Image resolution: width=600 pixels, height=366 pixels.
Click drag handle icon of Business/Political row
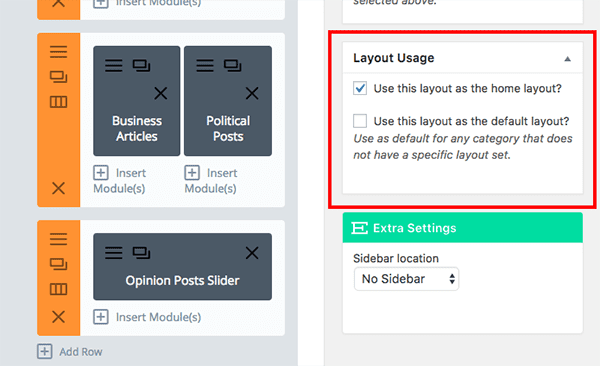point(59,52)
